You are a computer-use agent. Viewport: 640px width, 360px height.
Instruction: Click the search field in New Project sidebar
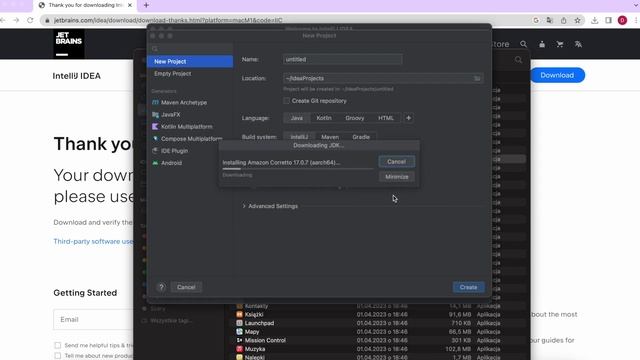tap(190, 49)
